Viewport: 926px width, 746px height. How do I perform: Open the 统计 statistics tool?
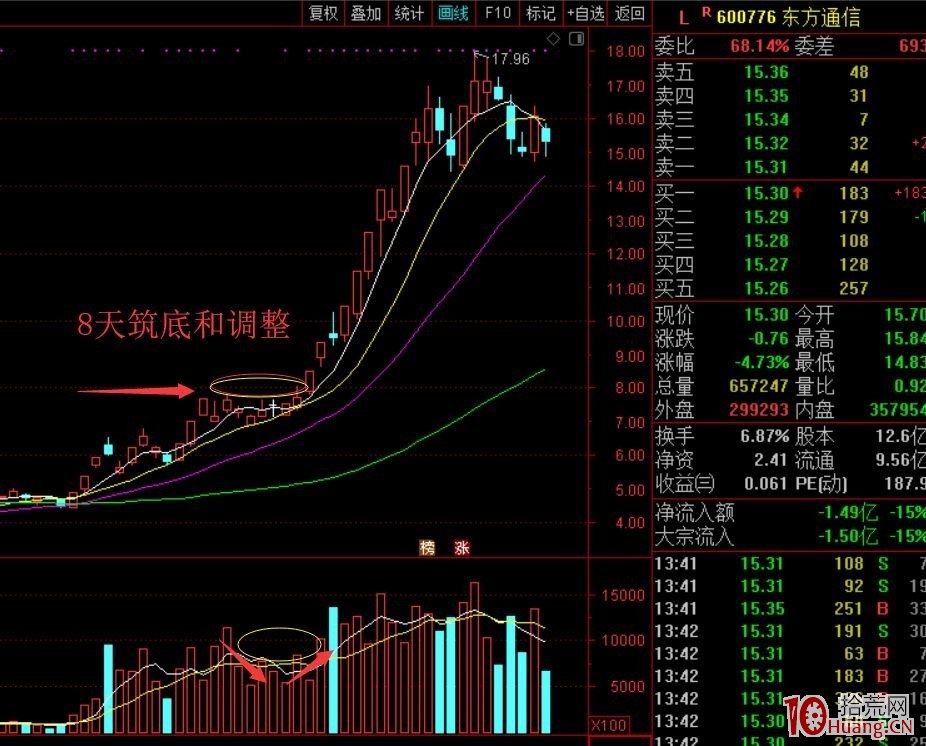click(409, 13)
